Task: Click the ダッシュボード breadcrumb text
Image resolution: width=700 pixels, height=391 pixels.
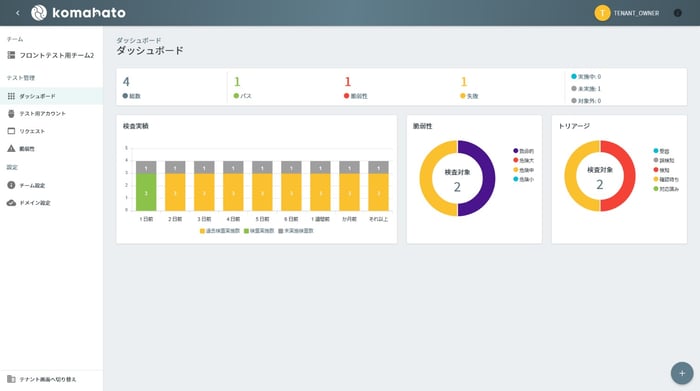Action: pyautogui.click(x=139, y=40)
